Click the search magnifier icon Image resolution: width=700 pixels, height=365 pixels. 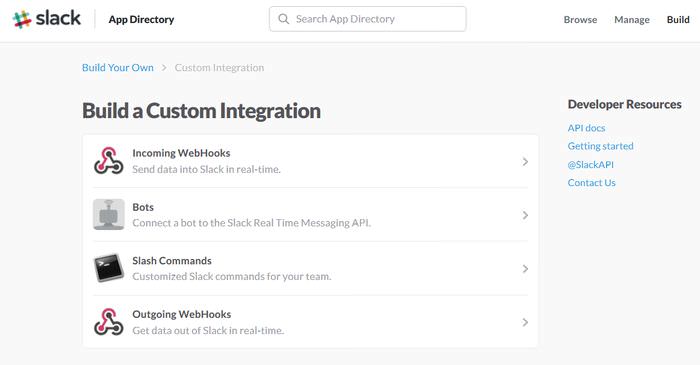pyautogui.click(x=283, y=19)
